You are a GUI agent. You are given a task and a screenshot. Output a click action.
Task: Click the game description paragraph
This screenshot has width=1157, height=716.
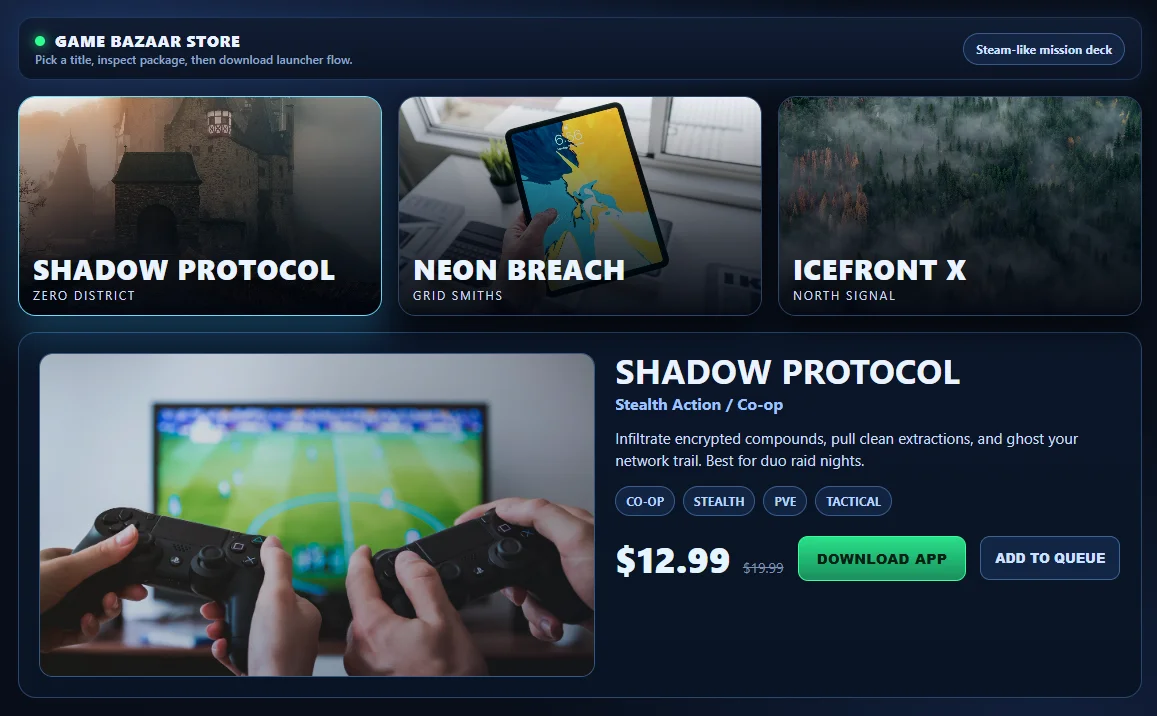click(x=846, y=450)
